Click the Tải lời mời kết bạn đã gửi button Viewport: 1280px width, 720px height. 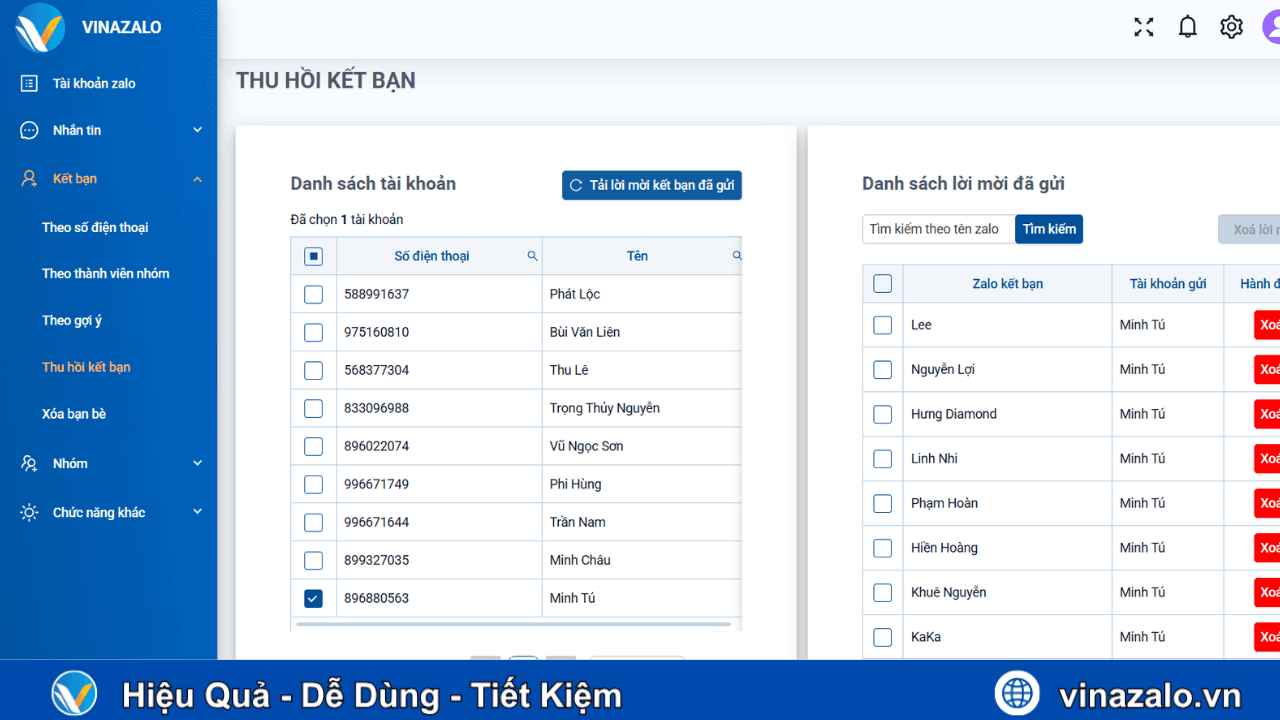point(651,185)
